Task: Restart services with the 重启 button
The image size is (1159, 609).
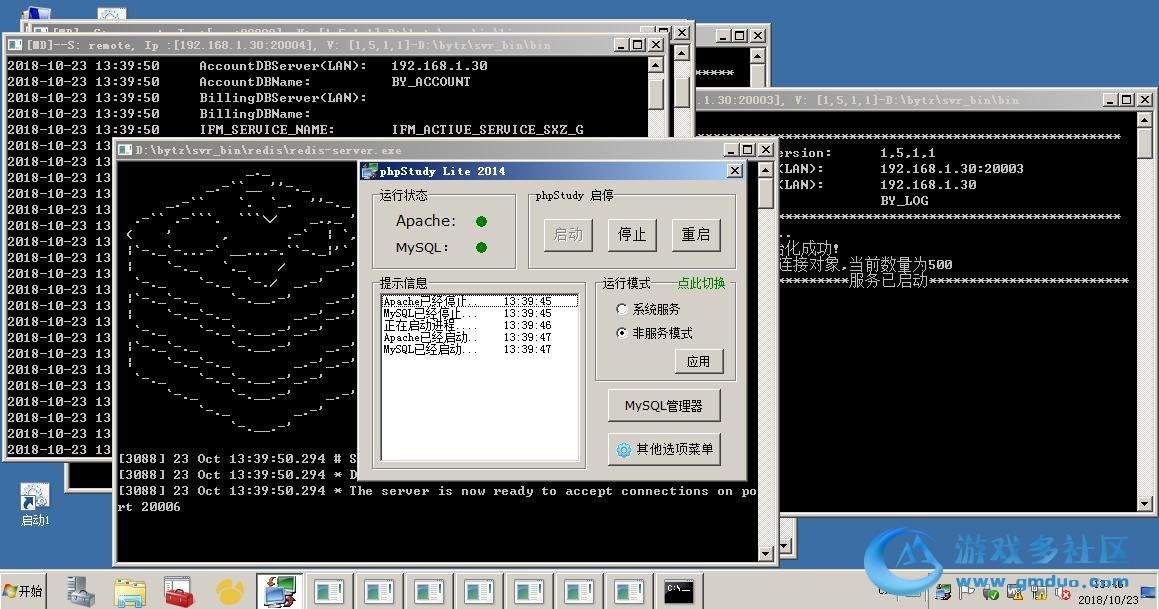Action: pyautogui.click(x=695, y=235)
